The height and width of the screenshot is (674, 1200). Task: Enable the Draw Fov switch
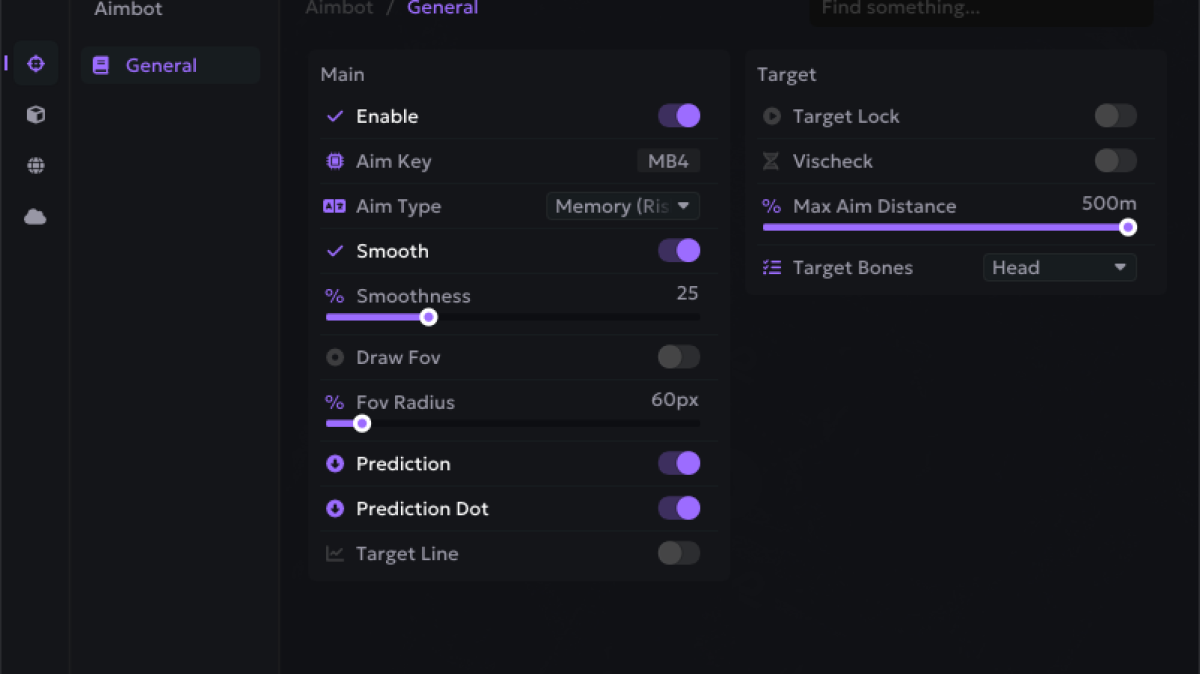pyautogui.click(x=679, y=357)
